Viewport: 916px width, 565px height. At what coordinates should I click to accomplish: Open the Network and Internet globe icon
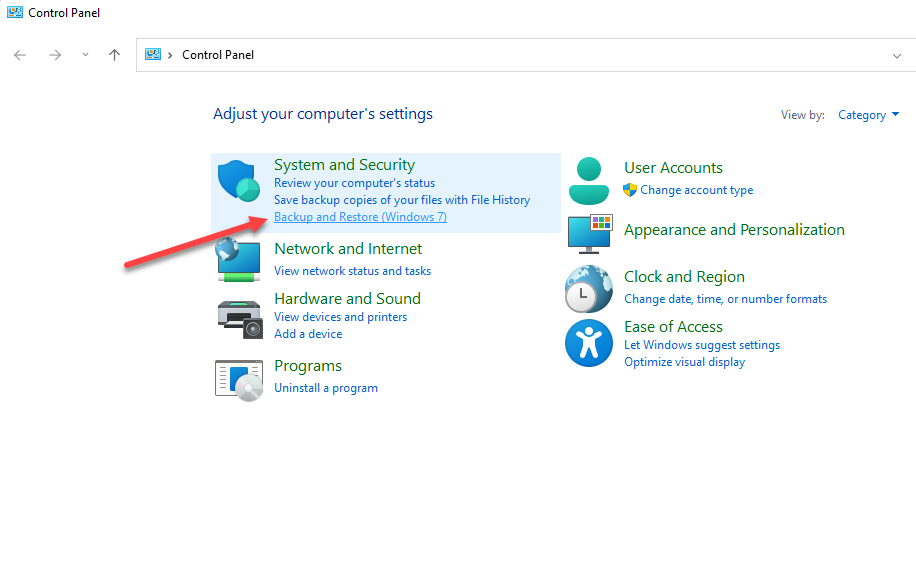238,260
